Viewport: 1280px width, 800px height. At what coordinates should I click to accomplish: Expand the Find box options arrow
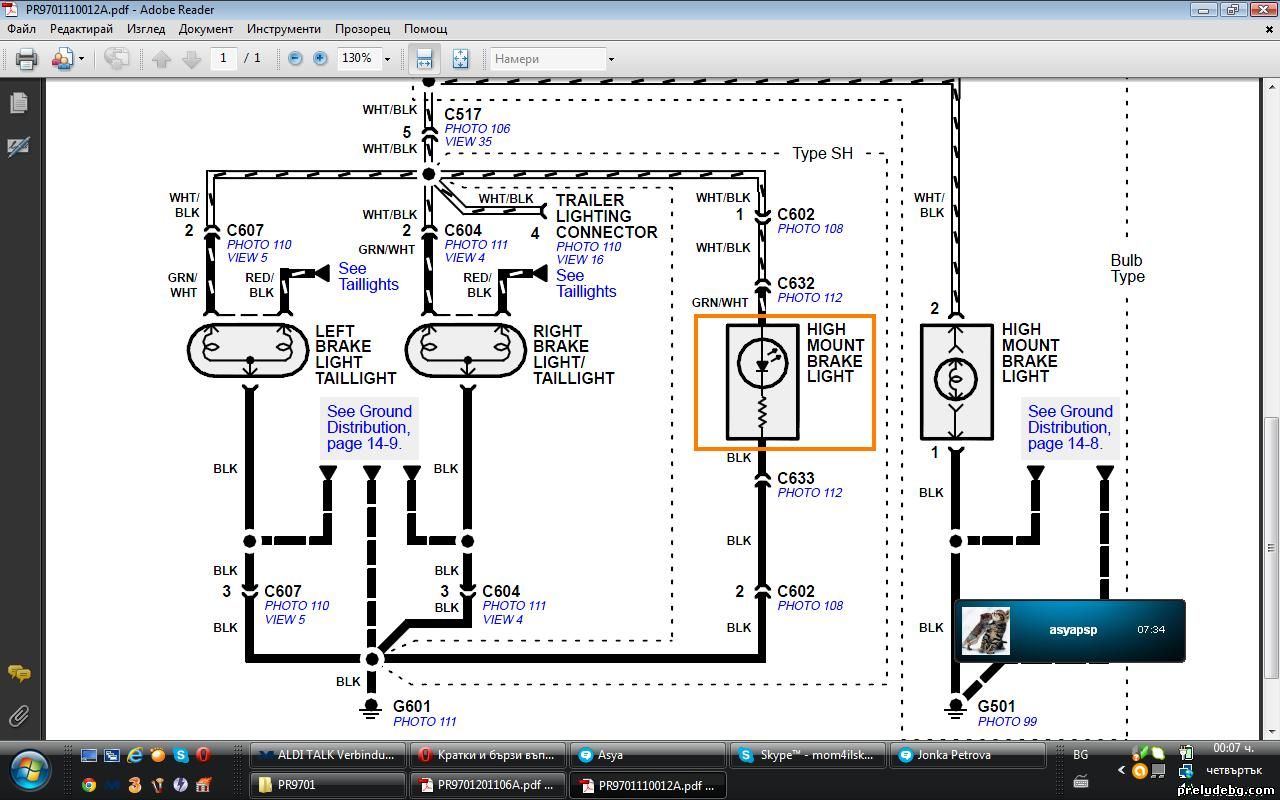click(x=611, y=59)
